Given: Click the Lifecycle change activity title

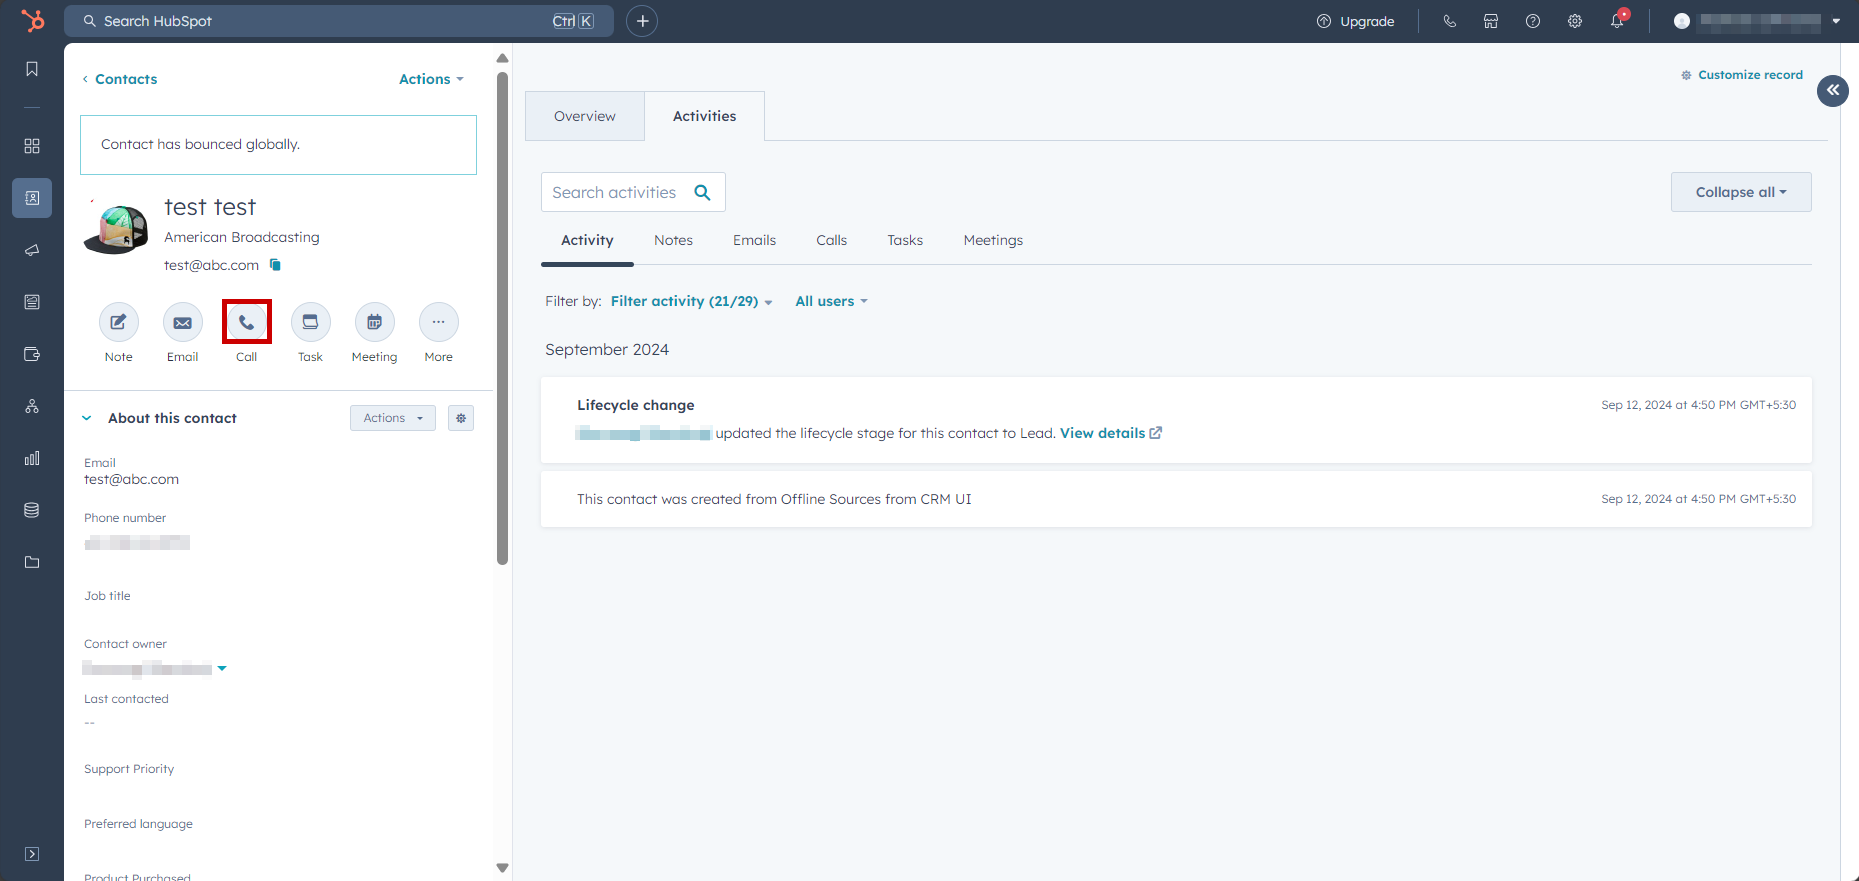Looking at the screenshot, I should click(635, 405).
